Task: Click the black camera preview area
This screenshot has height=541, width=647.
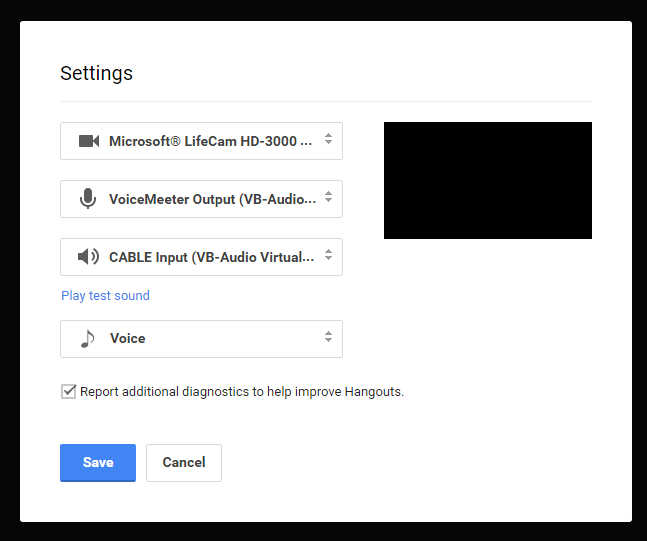Action: (488, 180)
